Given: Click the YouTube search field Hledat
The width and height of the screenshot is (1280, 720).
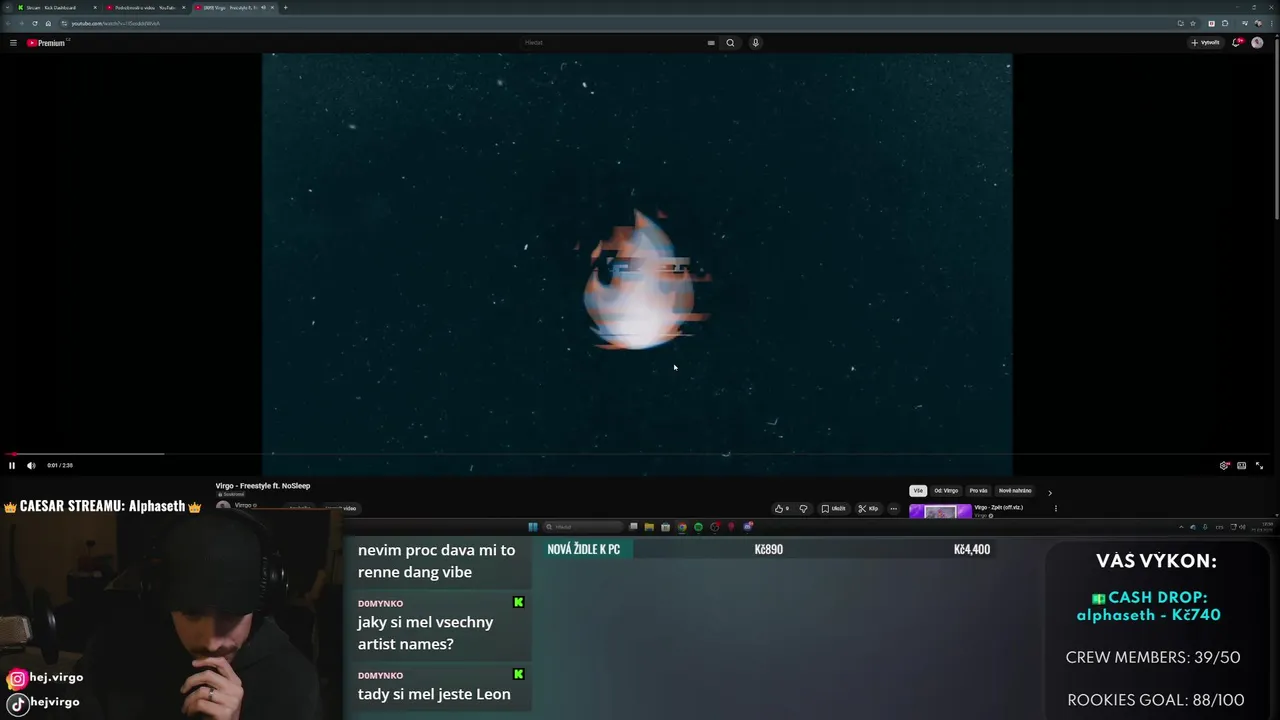Looking at the screenshot, I should 610,43.
